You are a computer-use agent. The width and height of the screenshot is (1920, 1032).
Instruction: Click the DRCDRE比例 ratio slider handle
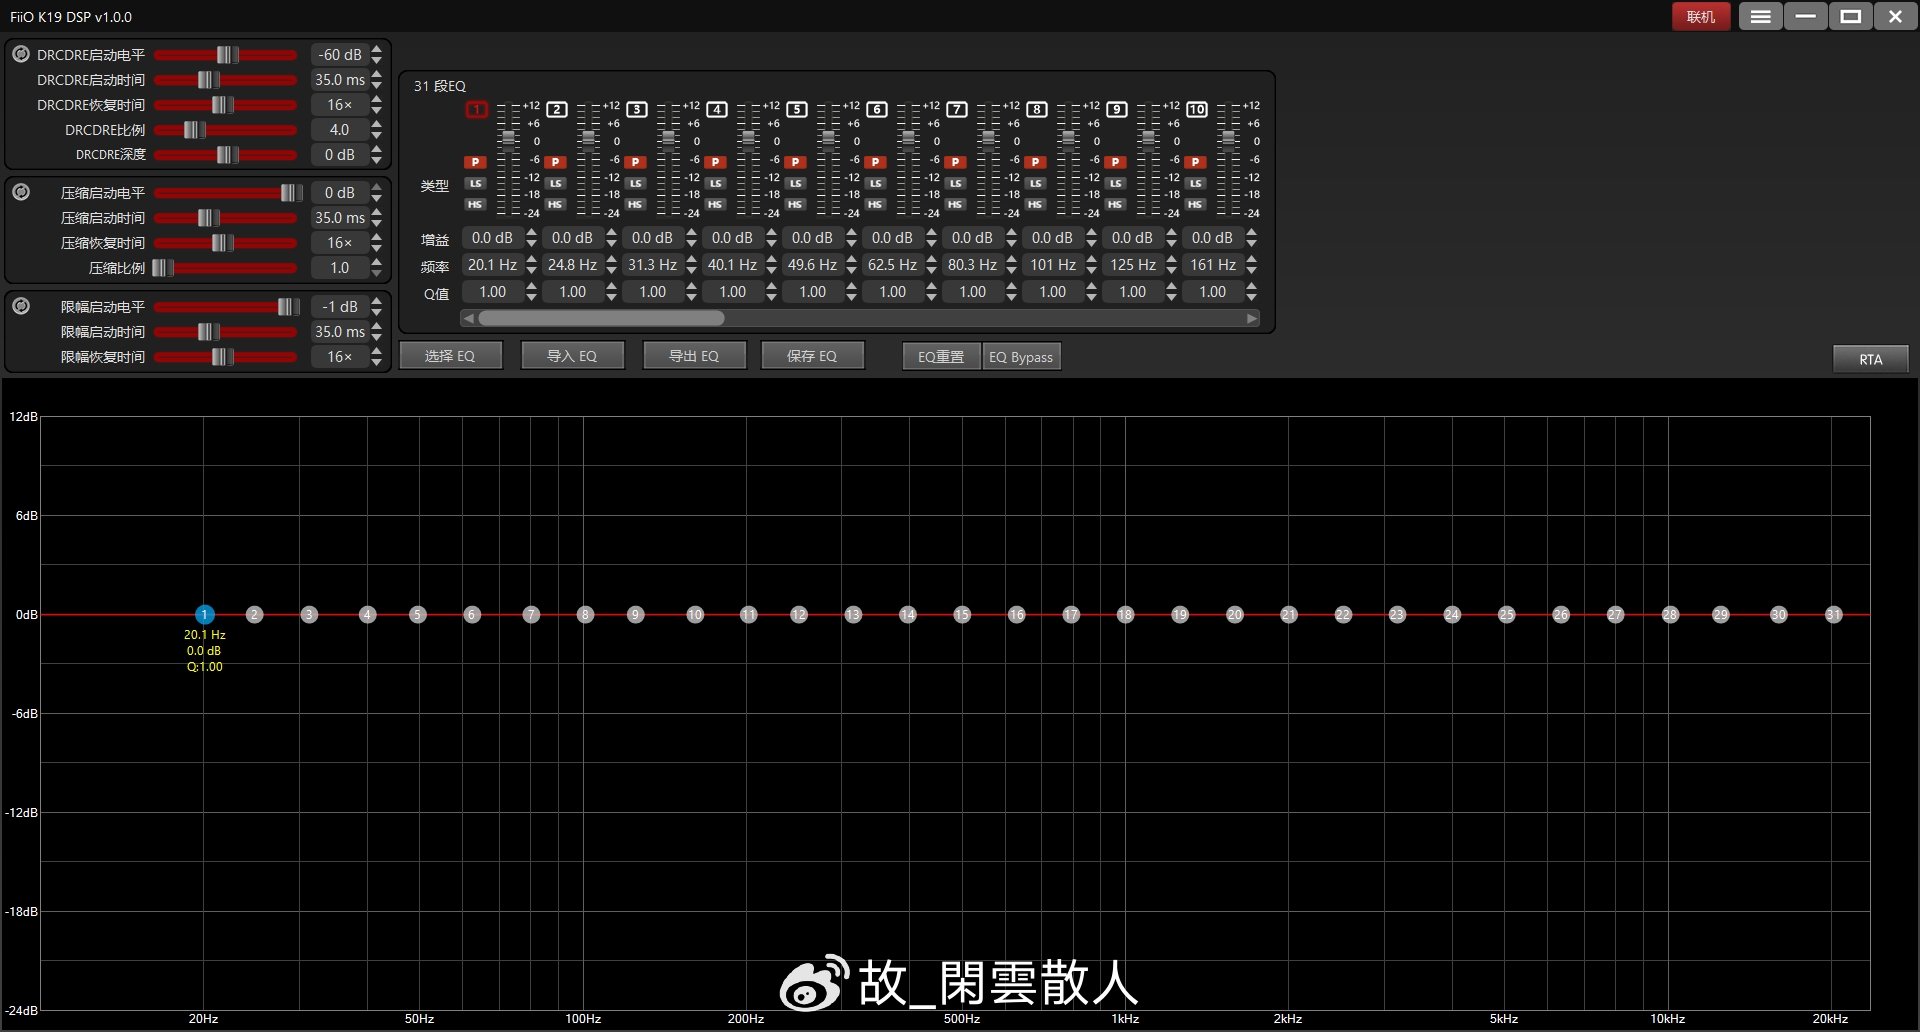pos(194,130)
